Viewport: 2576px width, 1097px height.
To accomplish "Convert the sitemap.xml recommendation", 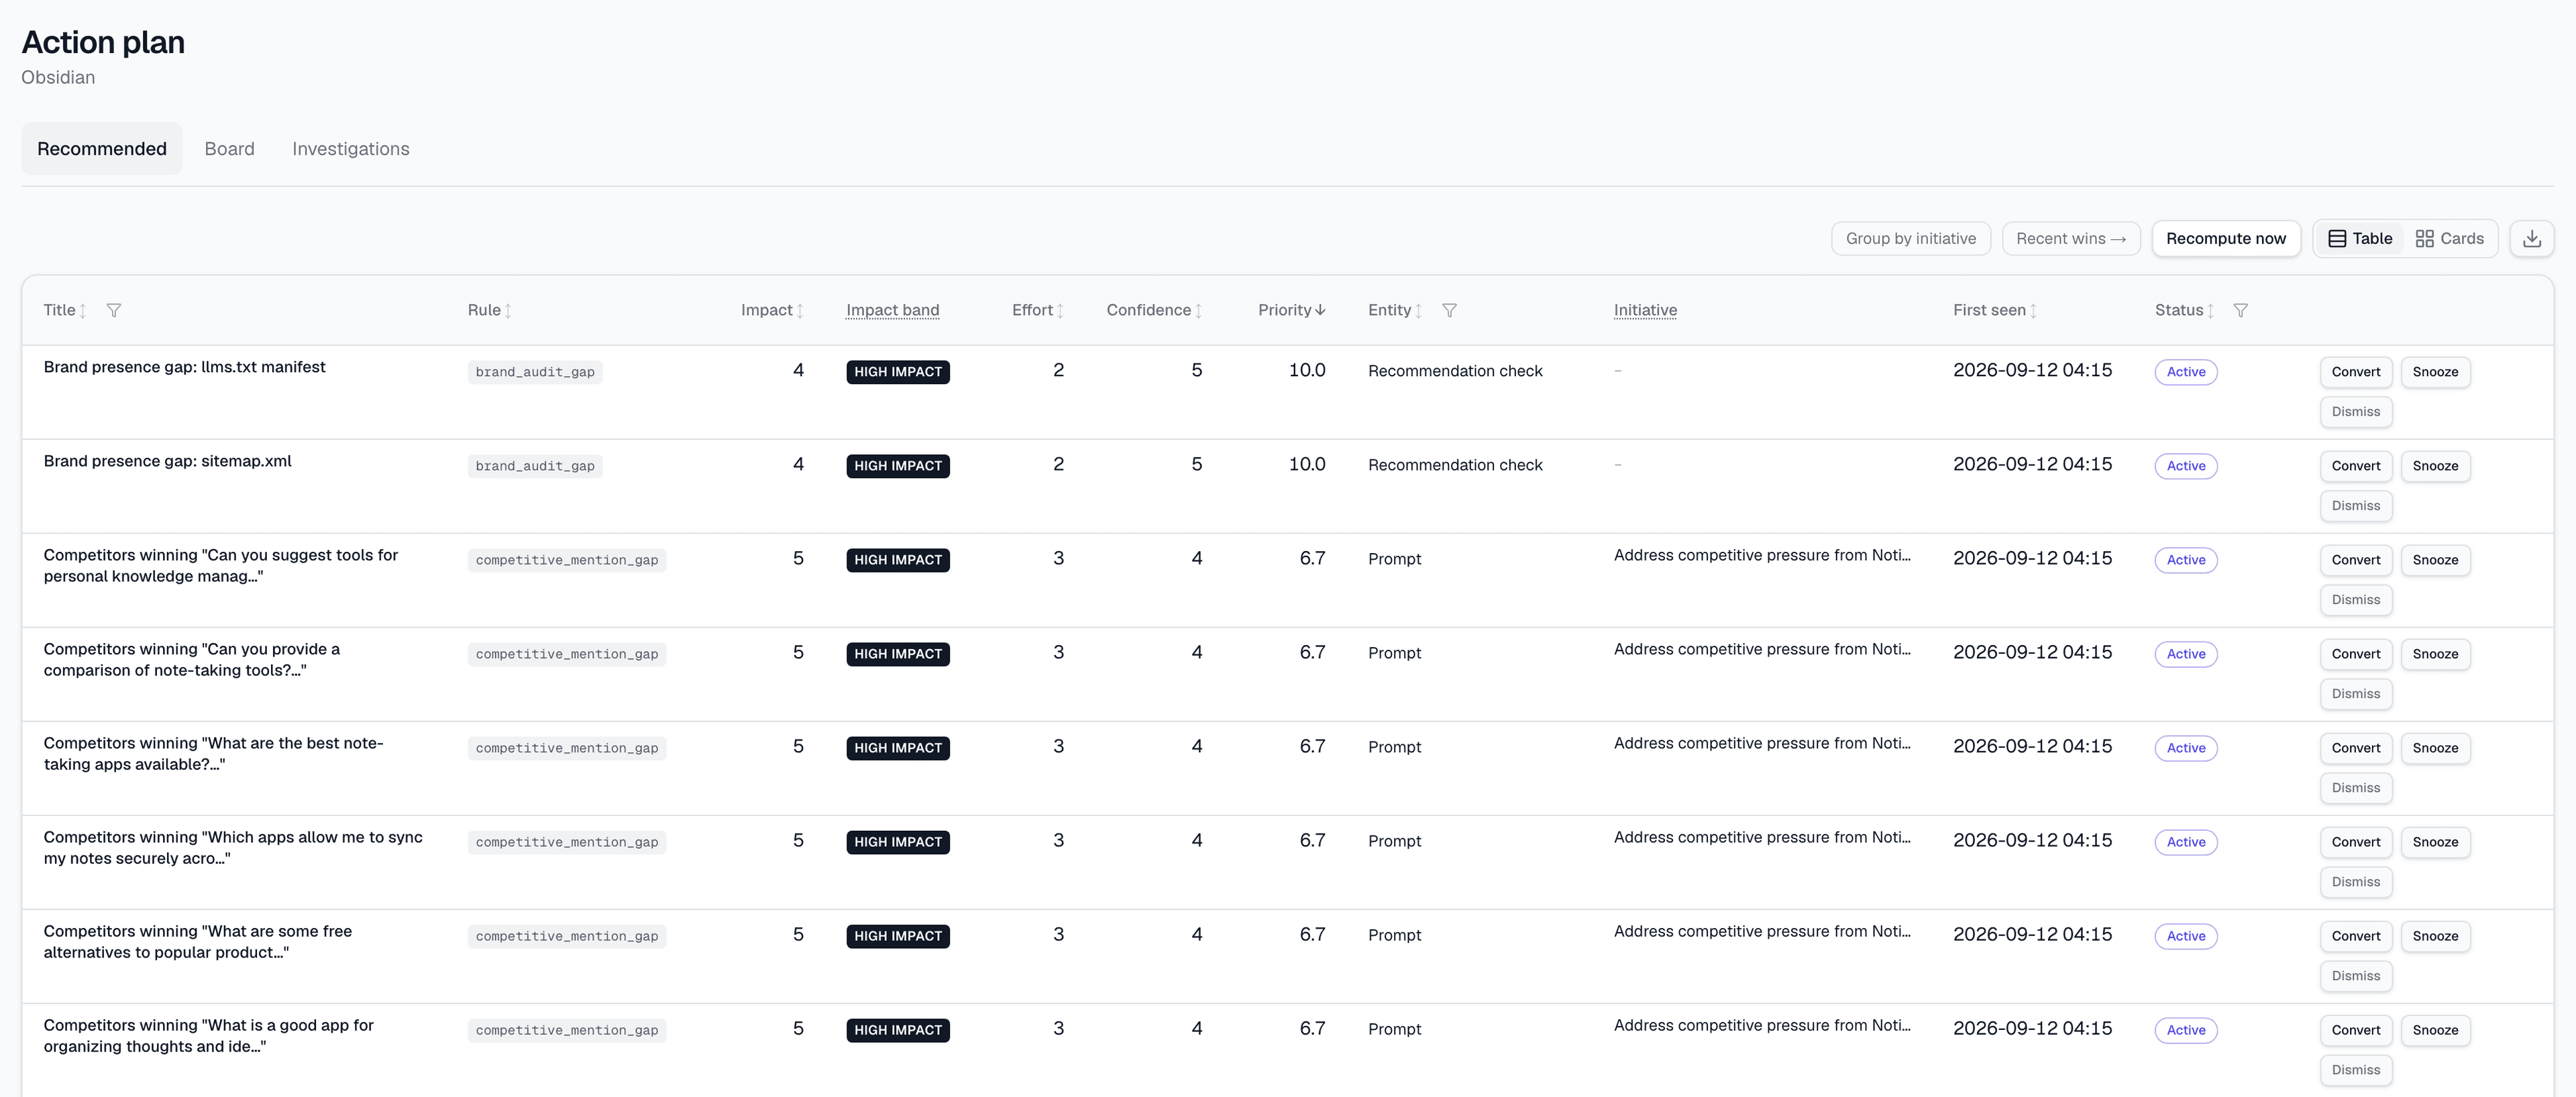I will tap(2355, 466).
